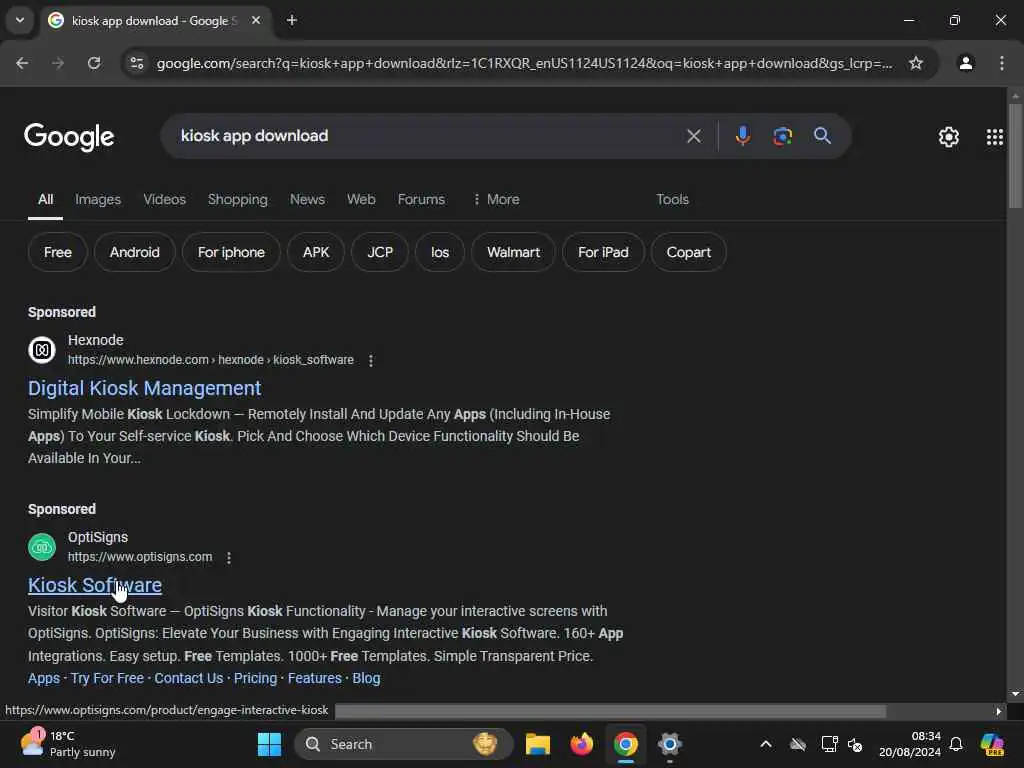Search by image with Google Lens

pyautogui.click(x=782, y=136)
